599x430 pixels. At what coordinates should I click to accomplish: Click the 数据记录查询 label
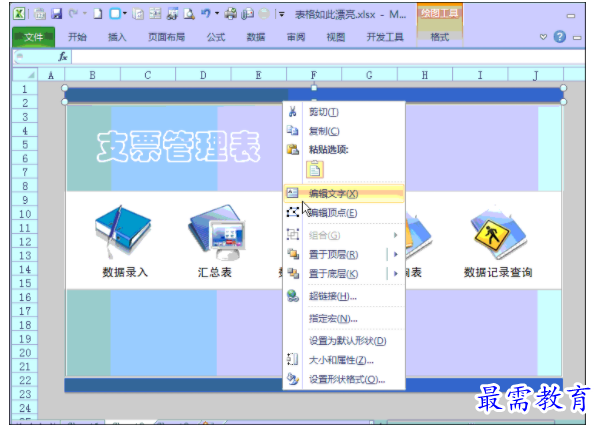(498, 272)
